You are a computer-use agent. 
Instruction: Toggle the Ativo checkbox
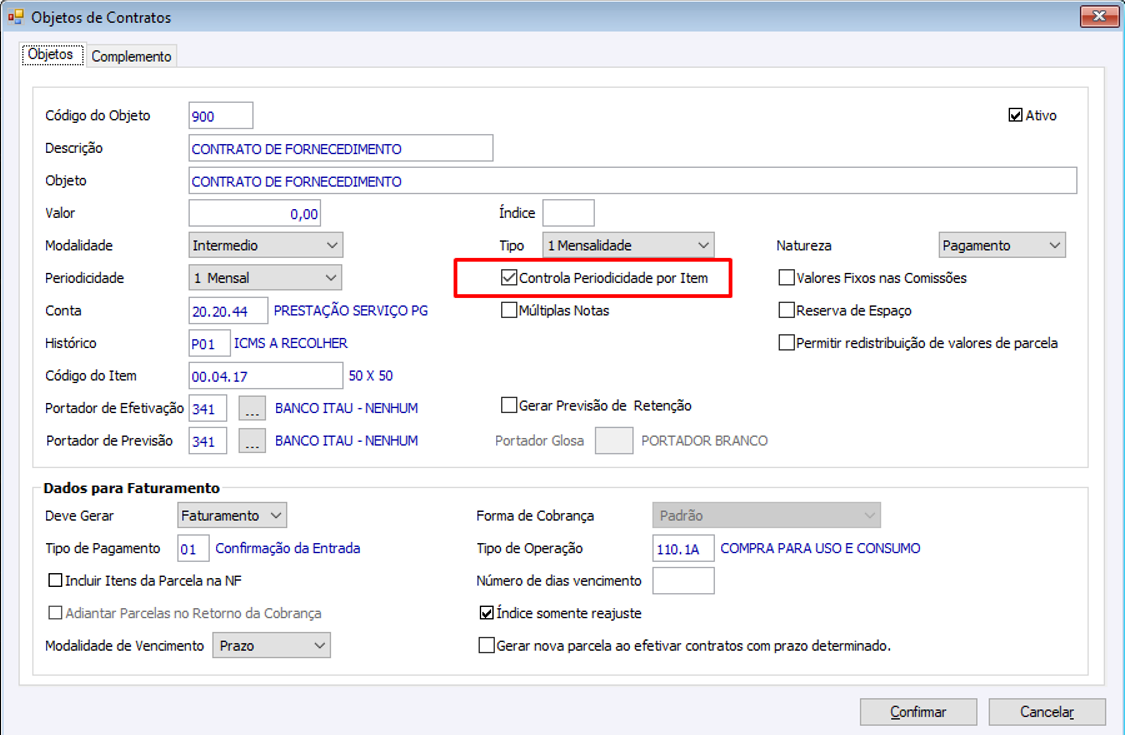[1015, 115]
